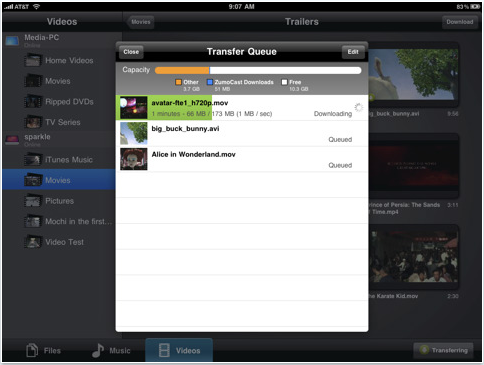
Task: Open the Pictures folder icon
Action: (x=33, y=201)
